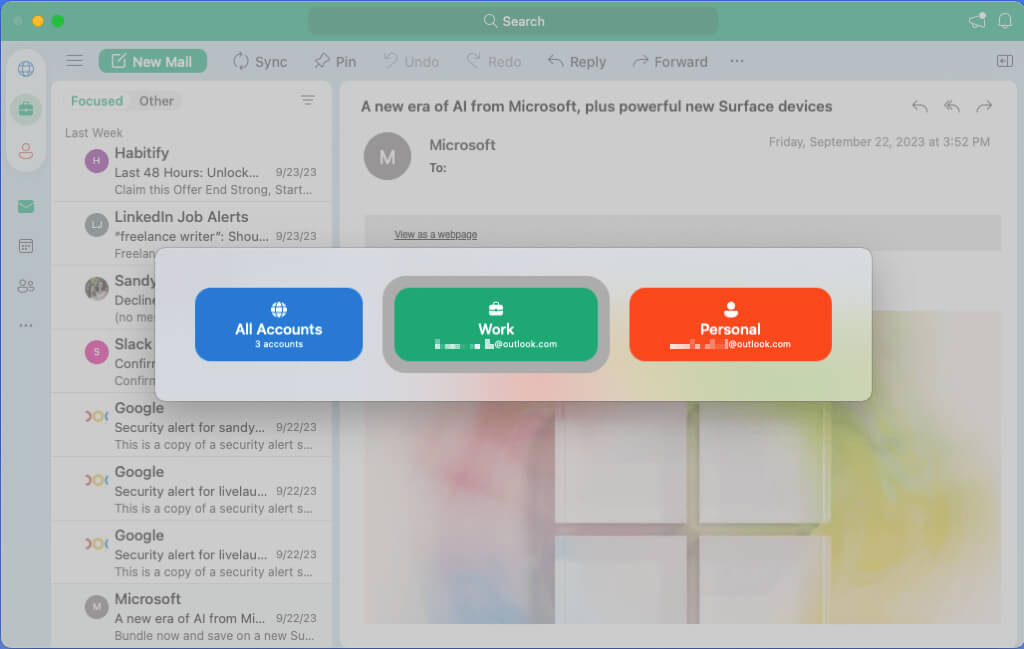
Task: Open the People view in sidebar
Action: point(26,286)
